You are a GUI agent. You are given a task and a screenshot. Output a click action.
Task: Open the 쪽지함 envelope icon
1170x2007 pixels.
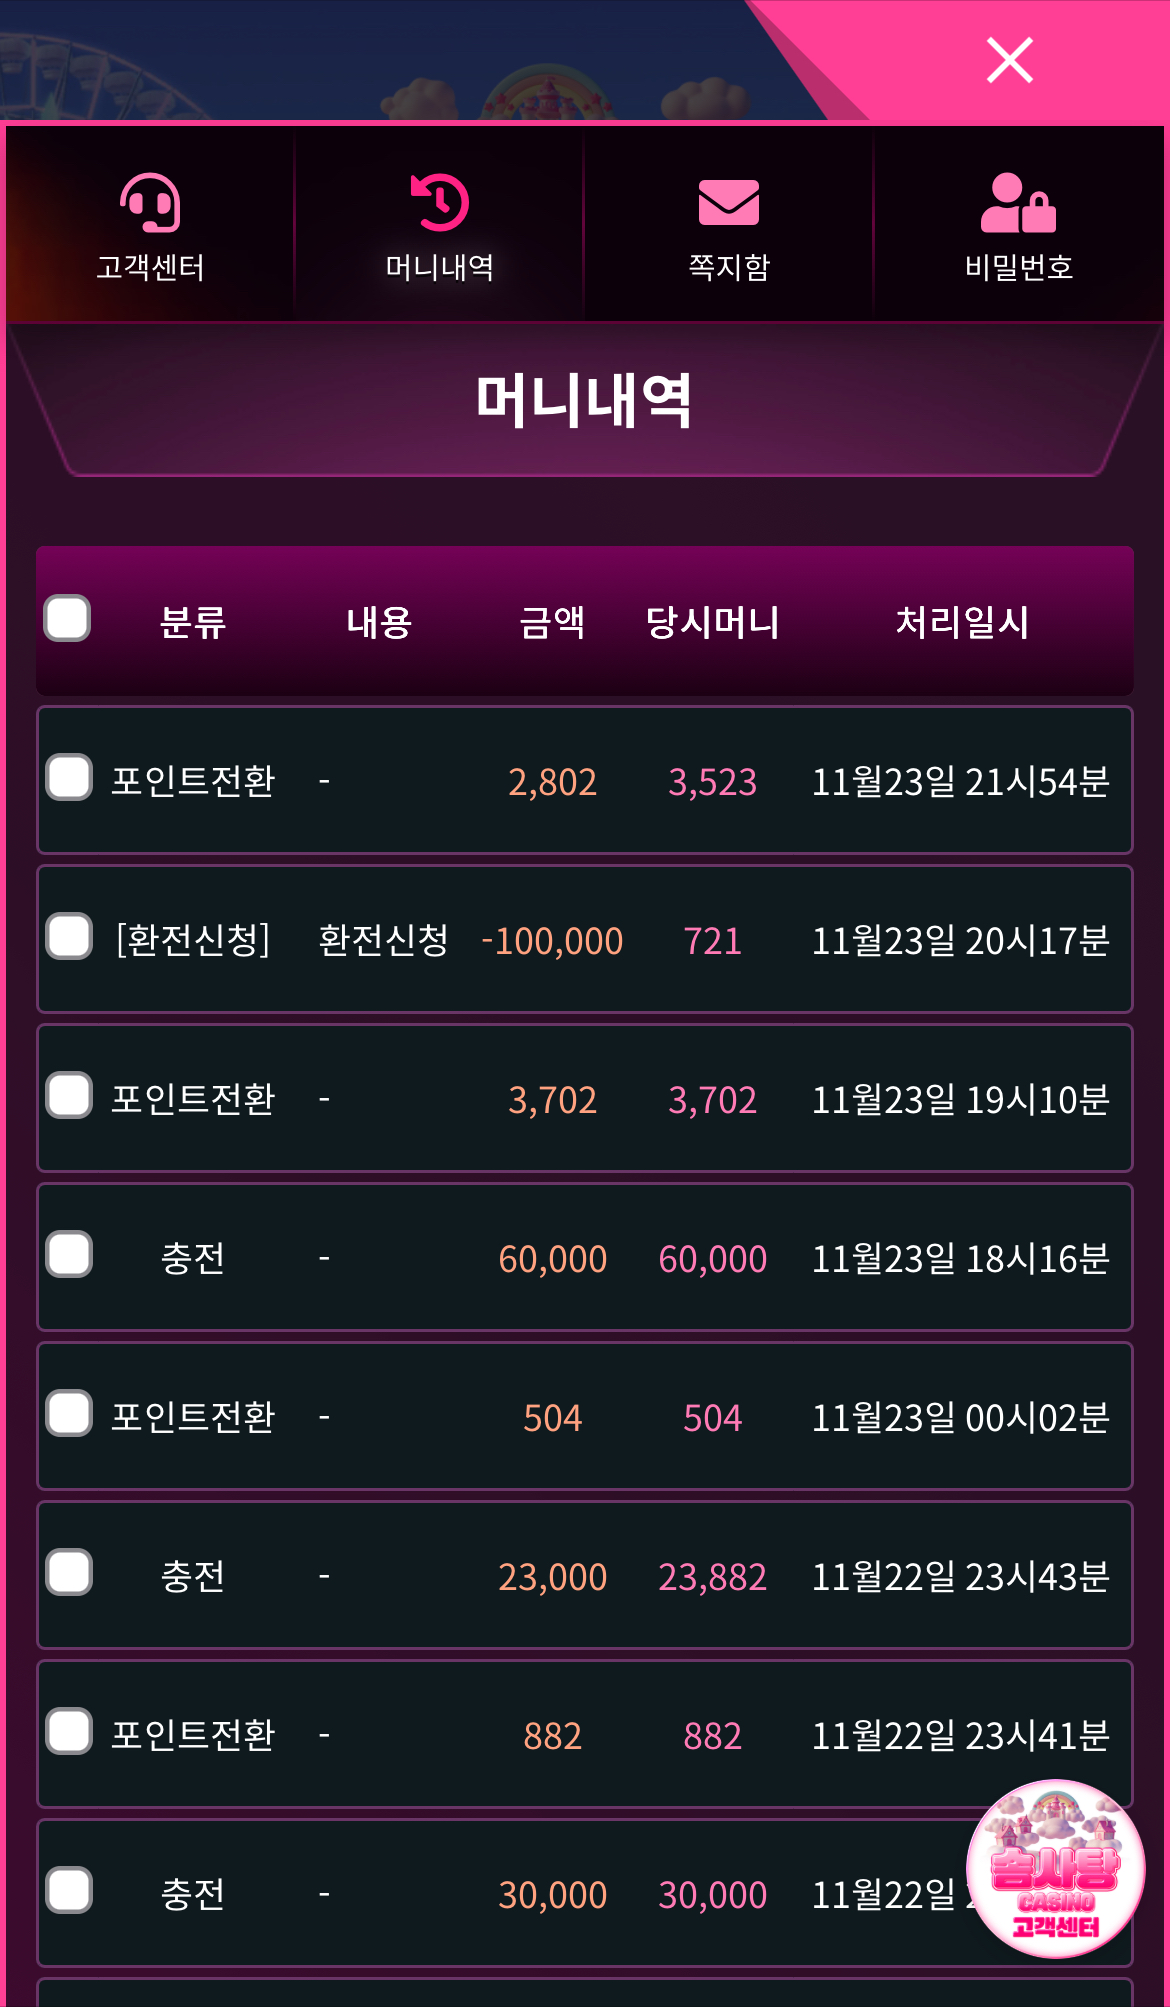729,203
